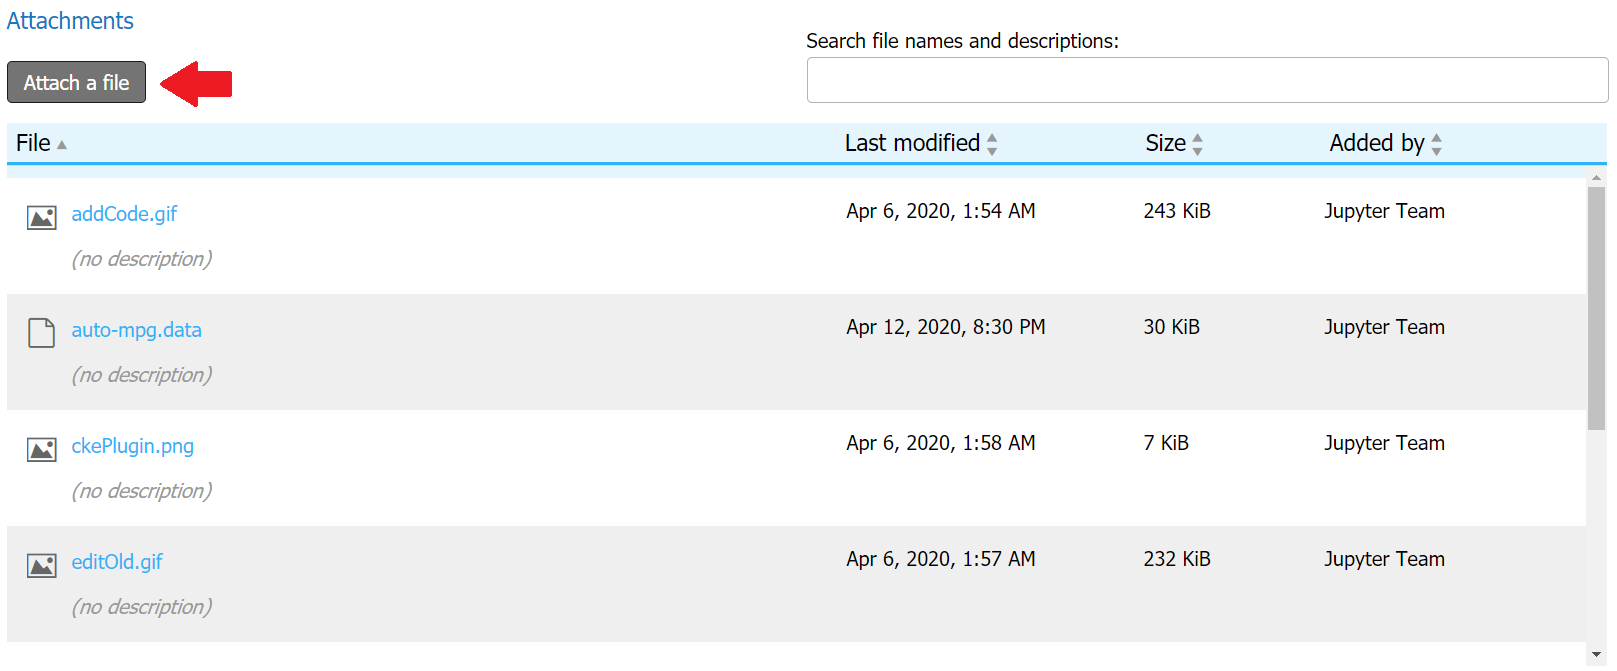Viewport: 1617px width, 671px height.
Task: Click the scrollbar down arrow
Action: coord(1596,654)
